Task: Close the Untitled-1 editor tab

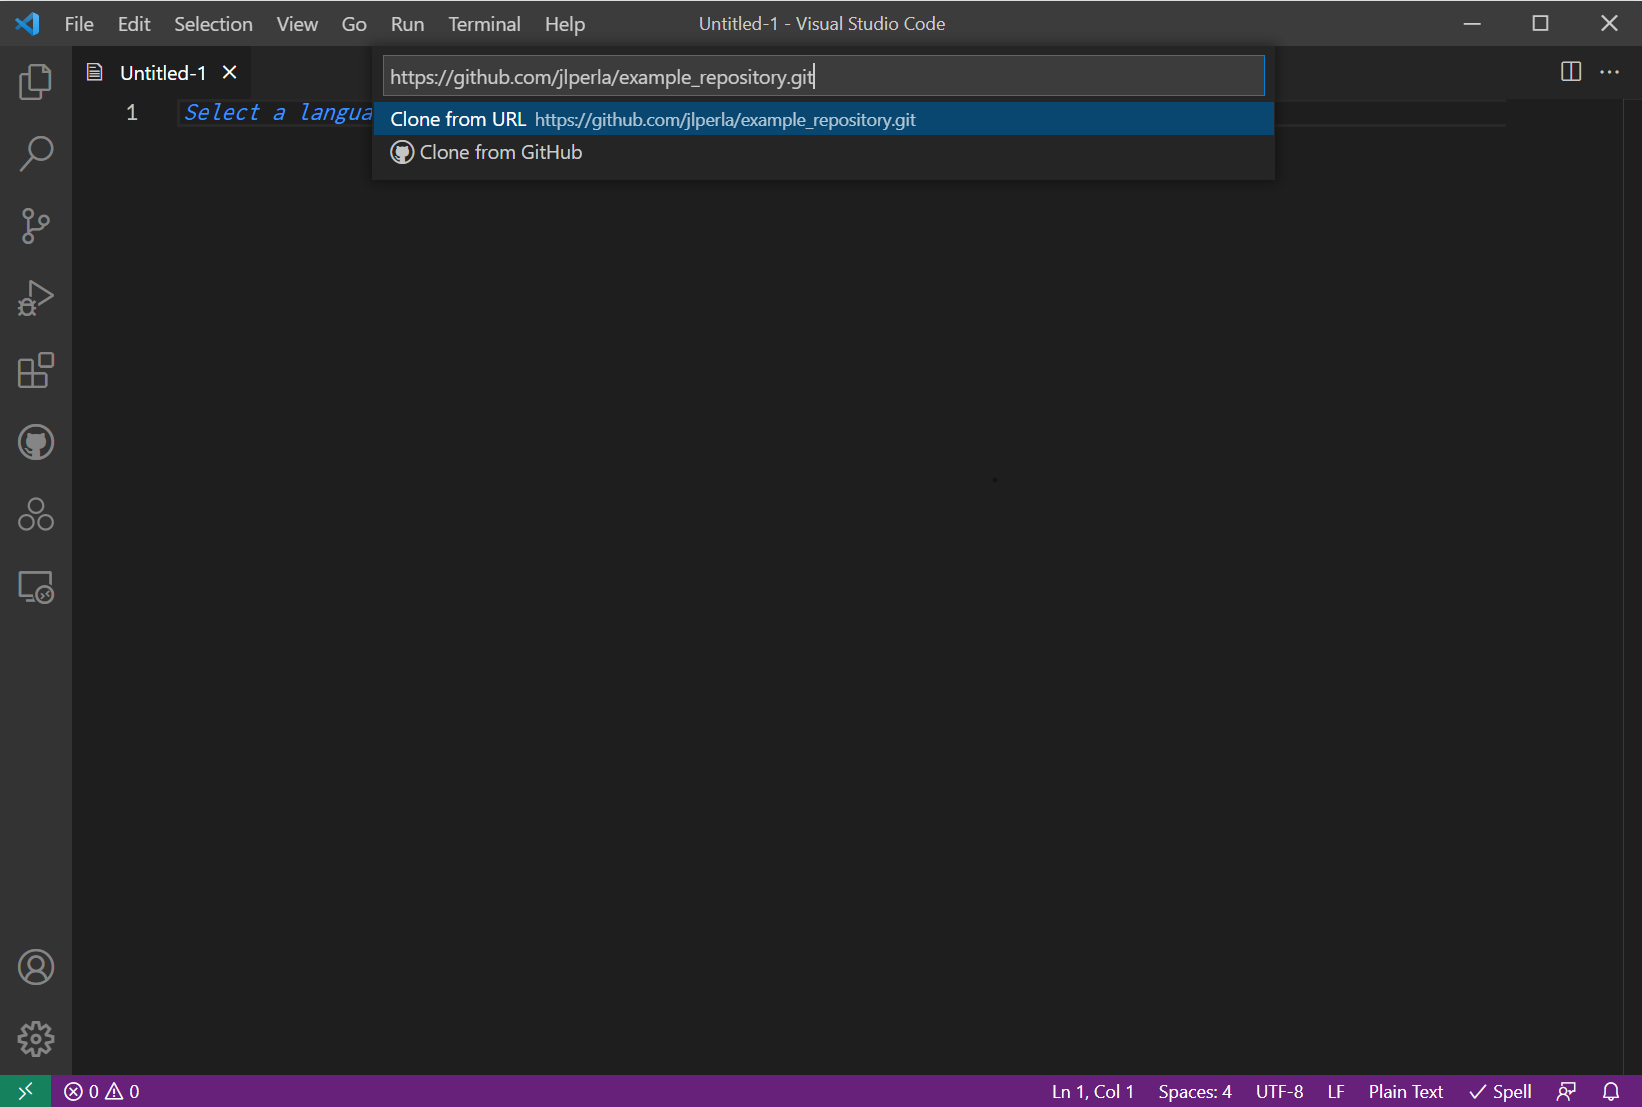Action: click(x=230, y=72)
